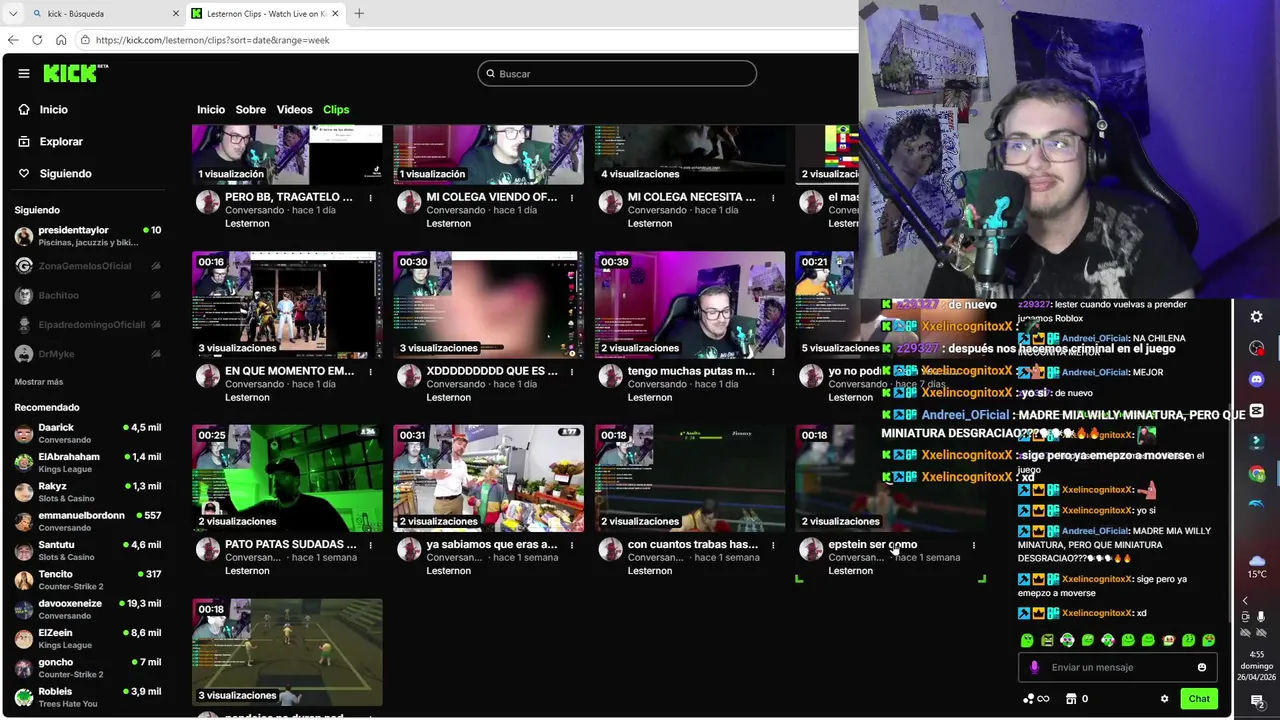The width and height of the screenshot is (1280, 720).
Task: Expand Mostrar más in the Siguiendo list
Action: click(39, 382)
